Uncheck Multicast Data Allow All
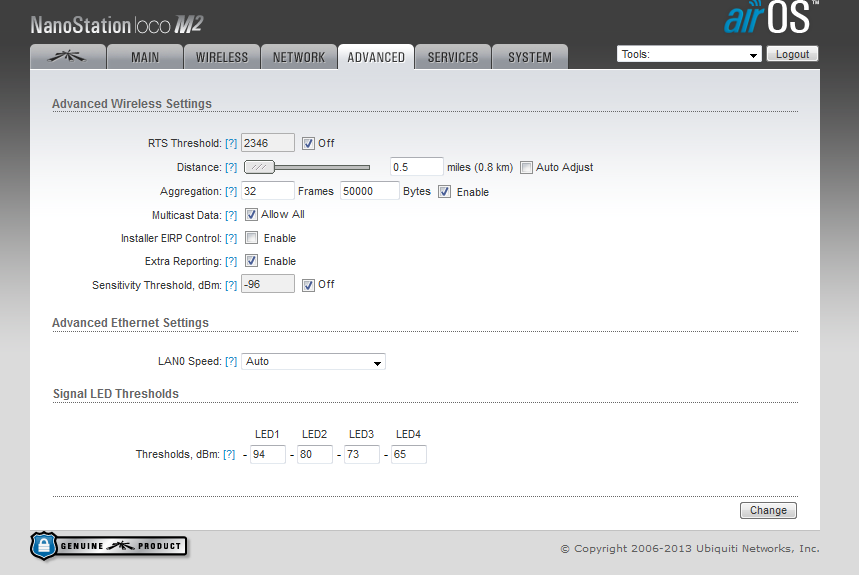 [x=252, y=214]
